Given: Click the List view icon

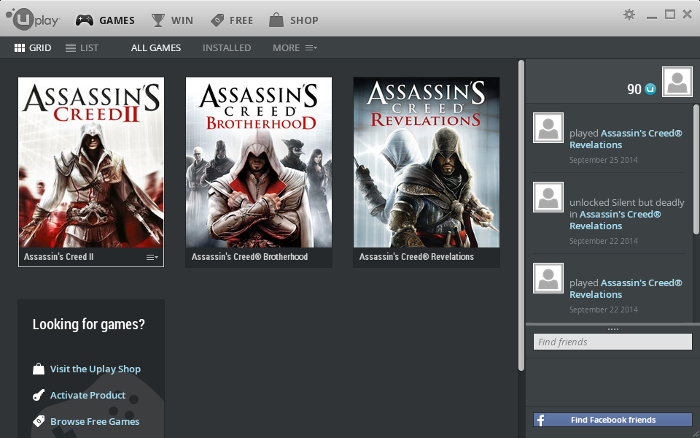Looking at the screenshot, I should click(71, 48).
